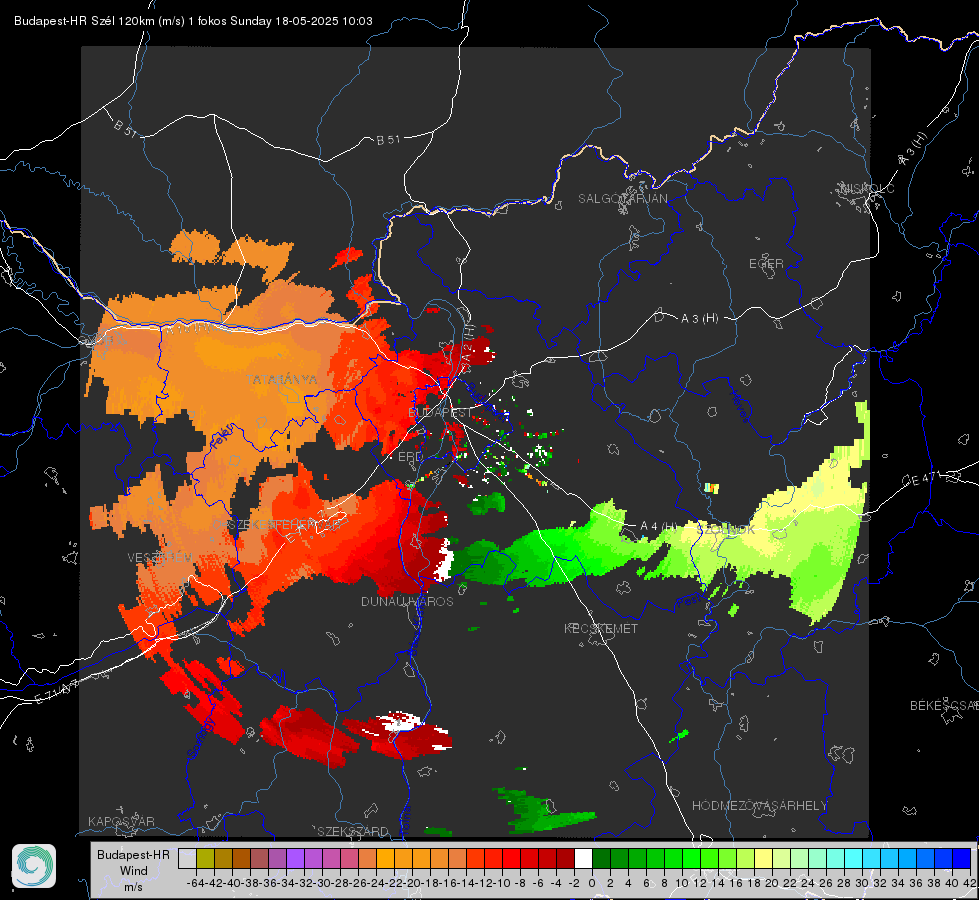
Task: Click the green echo wedge near Hódmezővásárhely
Action: (x=543, y=810)
